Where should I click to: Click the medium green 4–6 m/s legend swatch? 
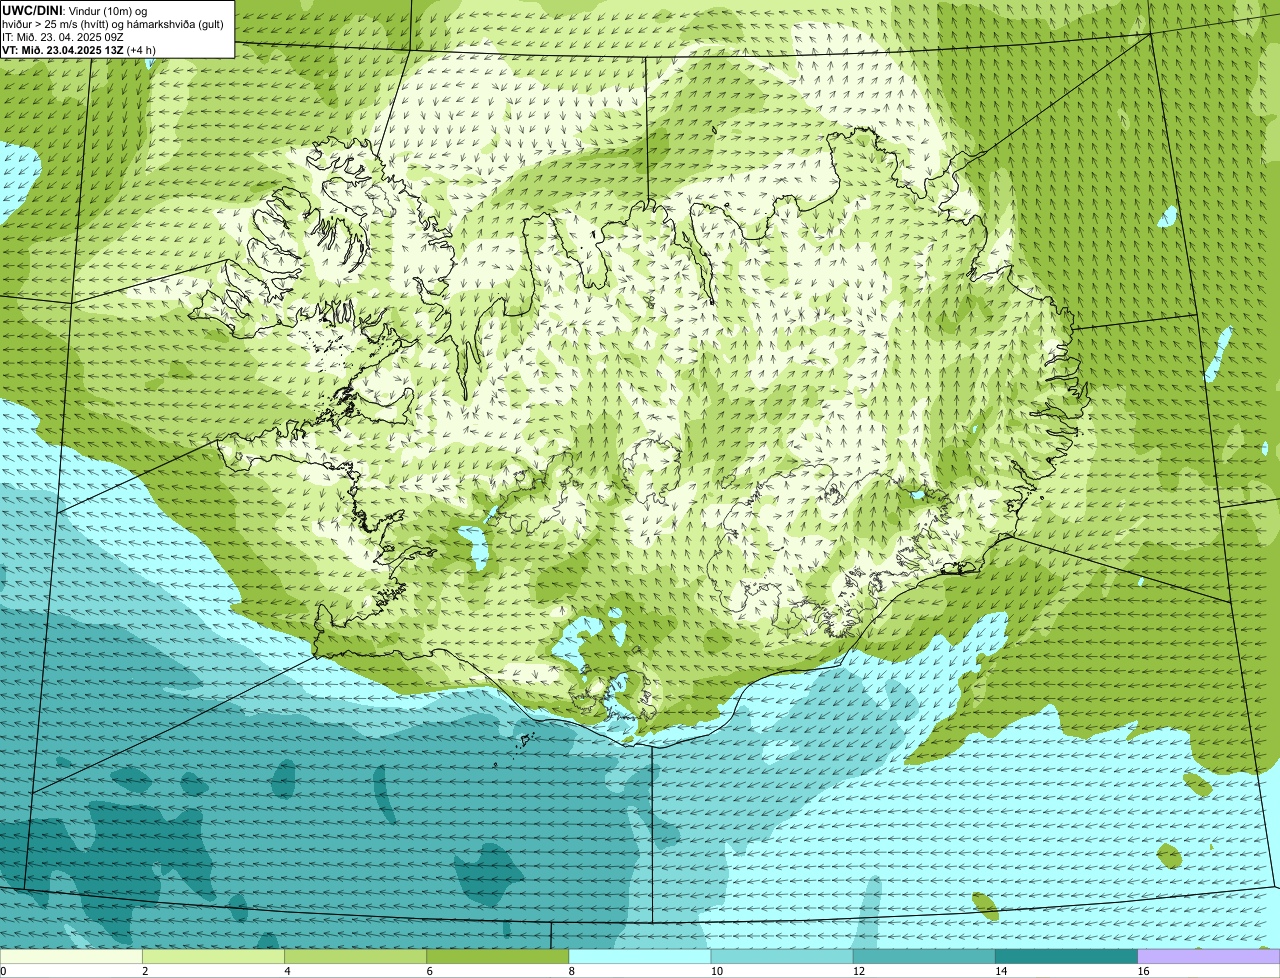(x=356, y=957)
